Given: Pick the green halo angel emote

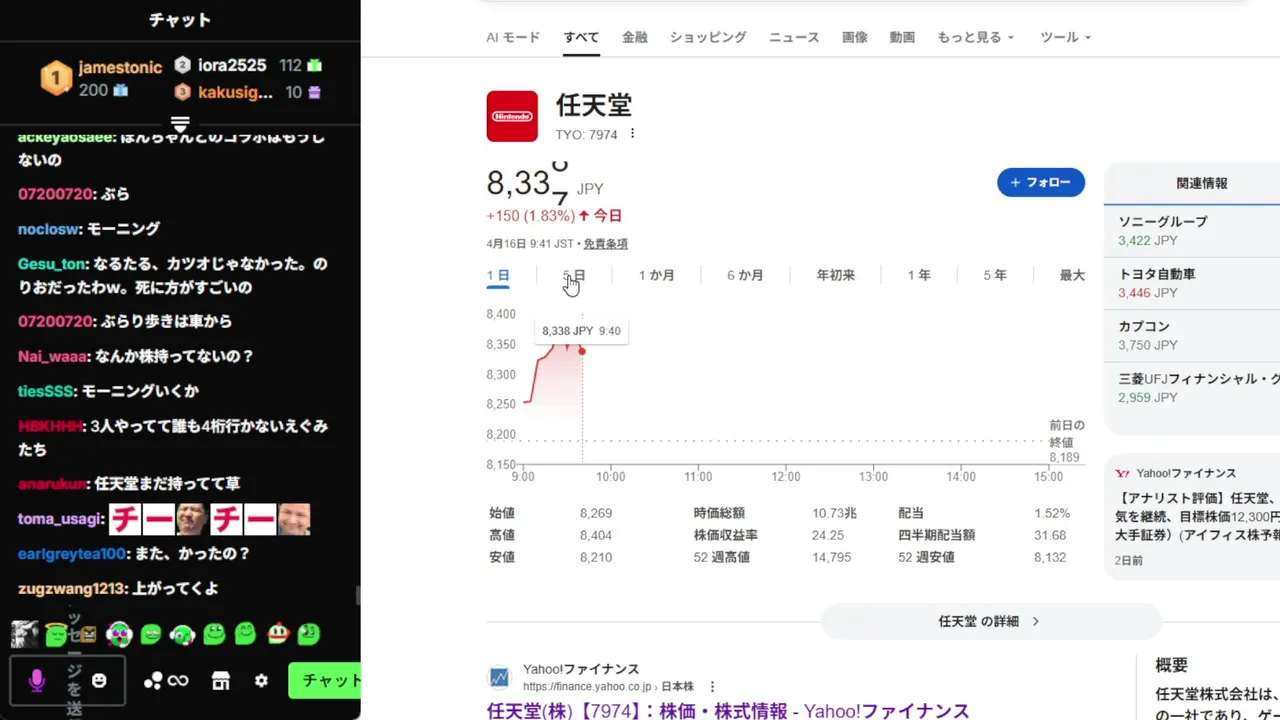Looking at the screenshot, I should pos(56,633).
